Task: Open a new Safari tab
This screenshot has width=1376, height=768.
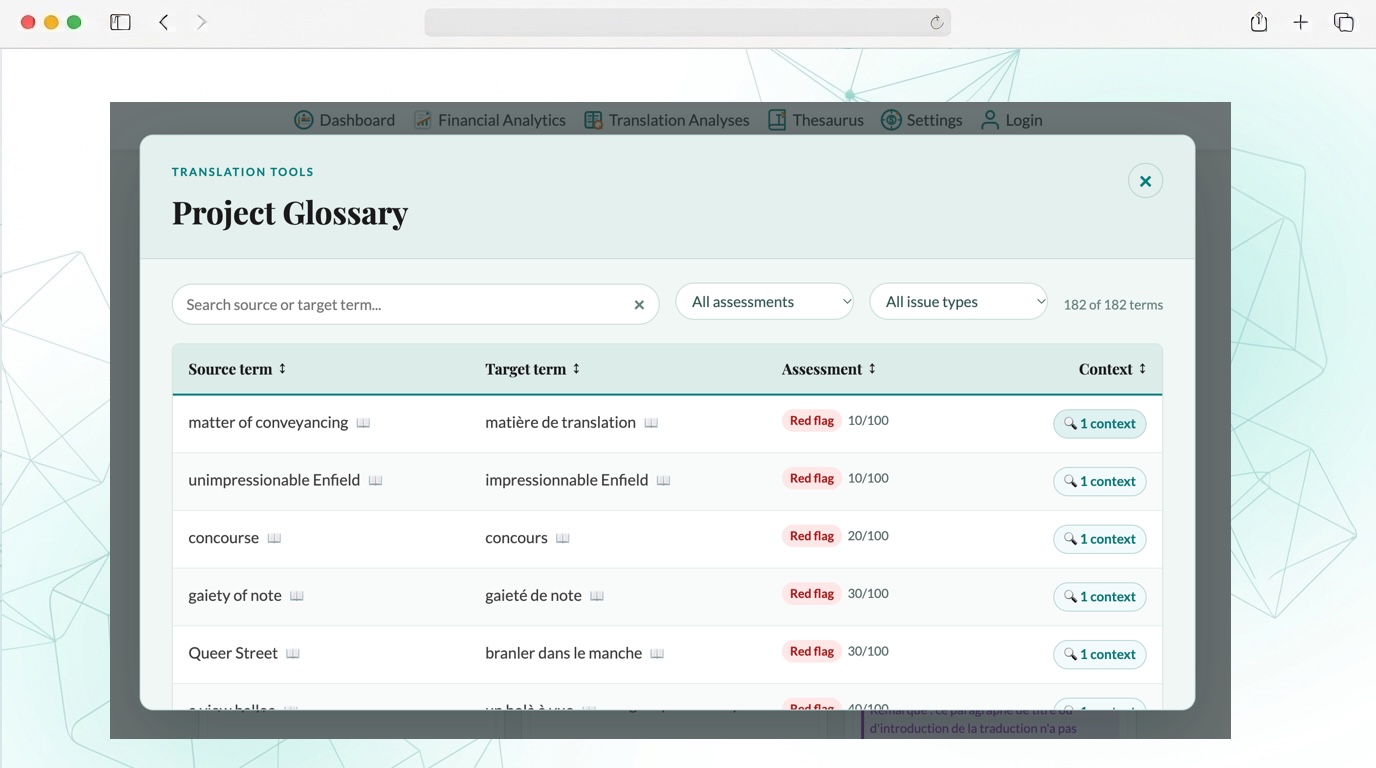Action: [1301, 22]
